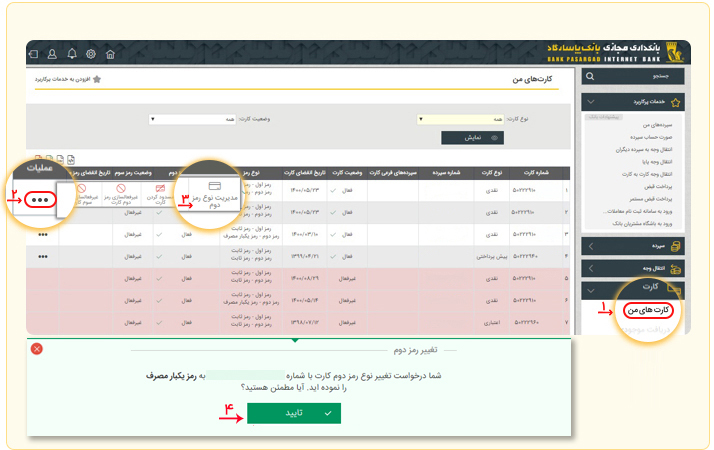Go to the home icon
The image size is (714, 450).
pyautogui.click(x=110, y=54)
